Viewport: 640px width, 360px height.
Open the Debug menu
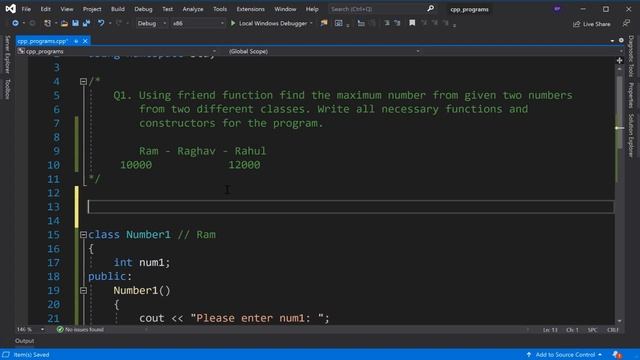click(x=143, y=9)
